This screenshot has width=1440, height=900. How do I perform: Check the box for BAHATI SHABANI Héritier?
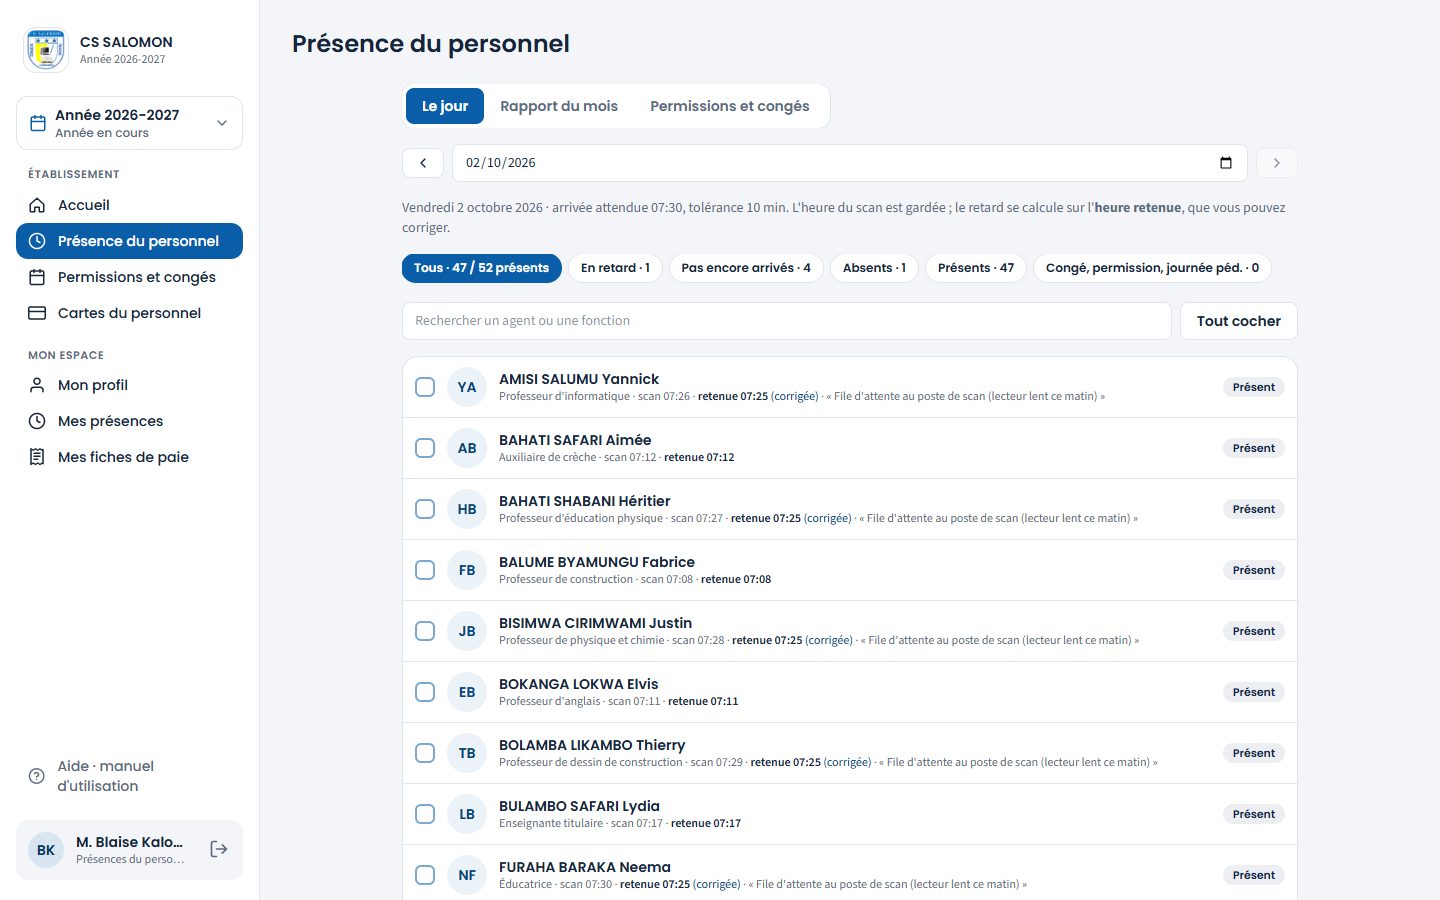coord(425,509)
